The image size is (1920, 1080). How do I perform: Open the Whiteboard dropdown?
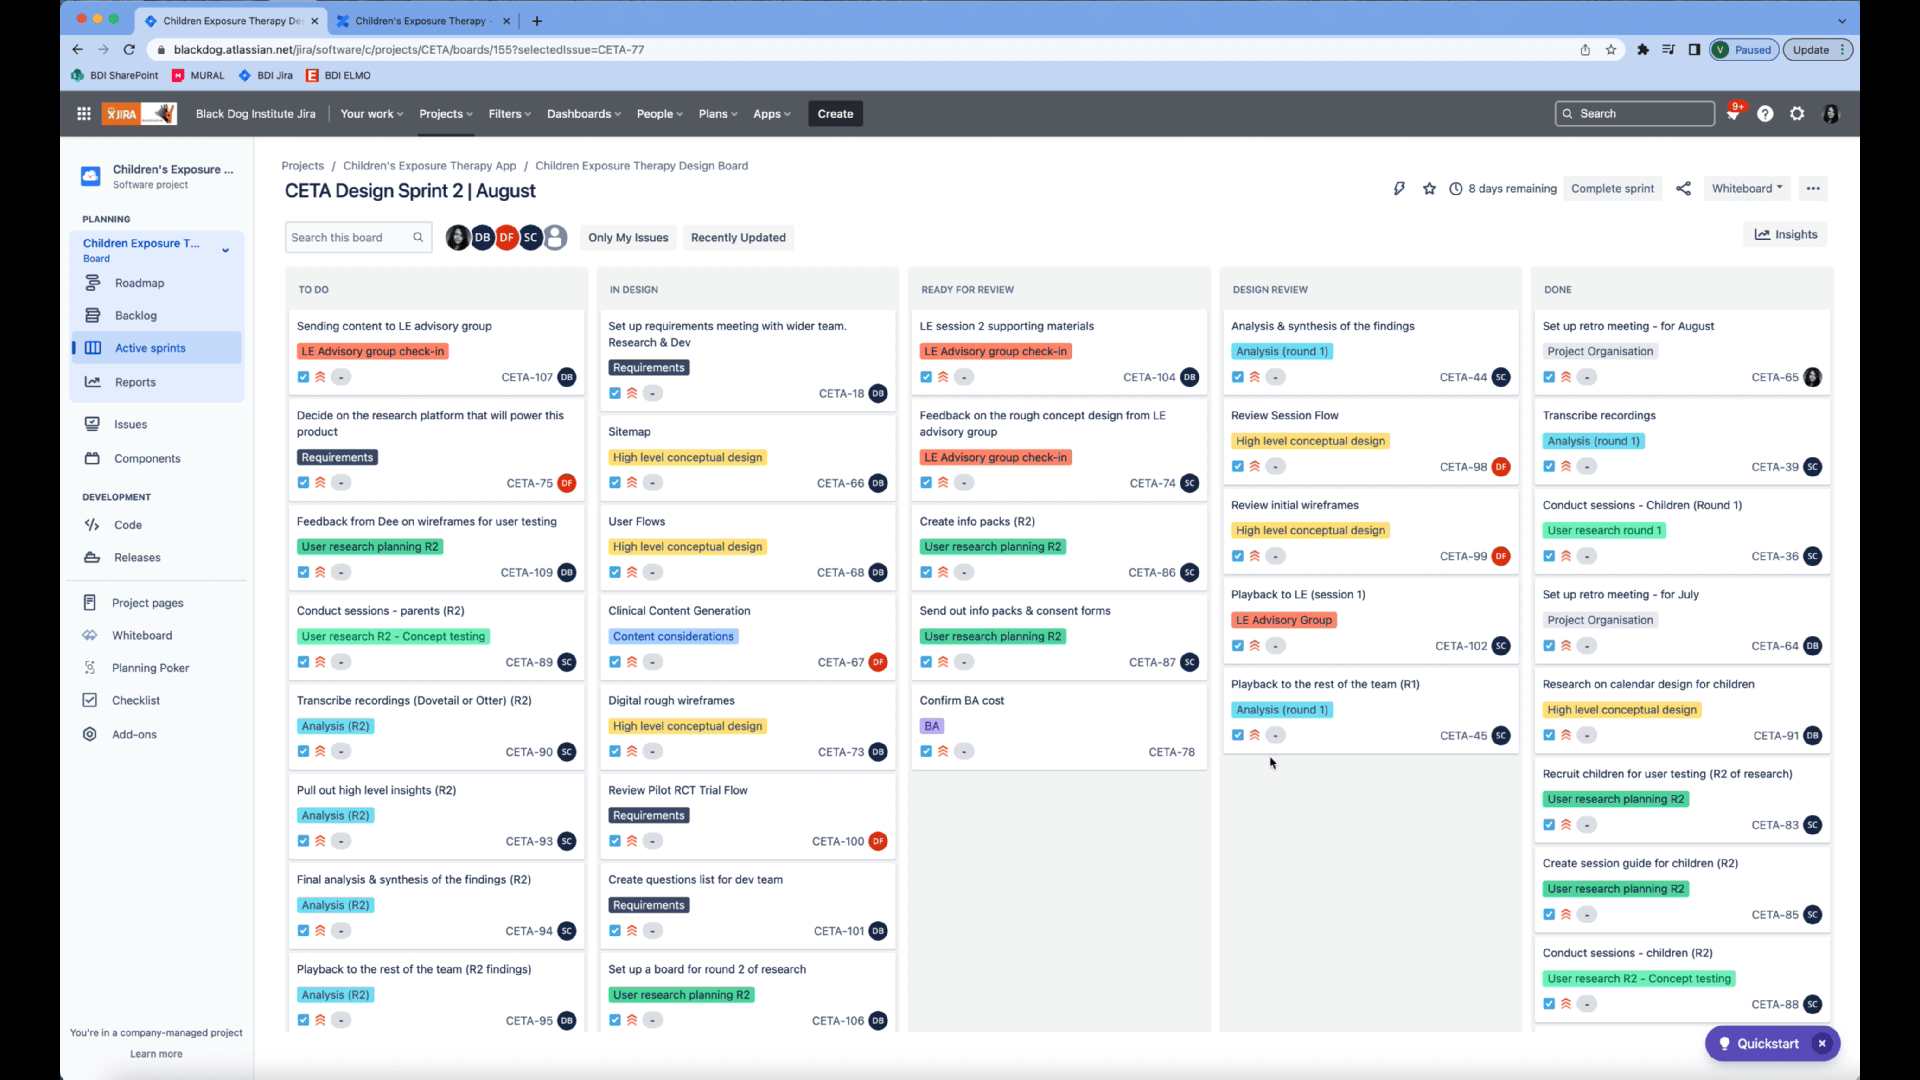[x=1746, y=189]
